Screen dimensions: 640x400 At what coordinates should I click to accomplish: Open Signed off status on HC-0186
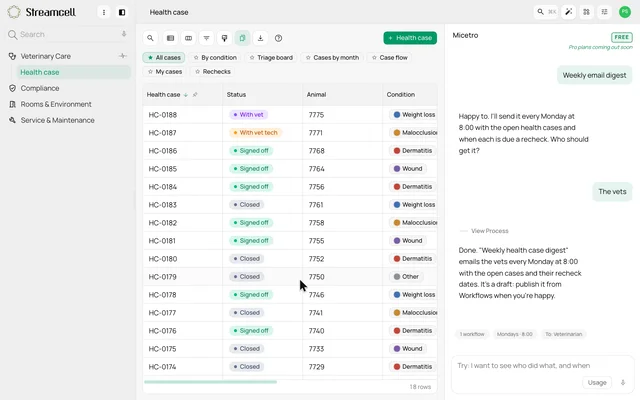point(251,151)
